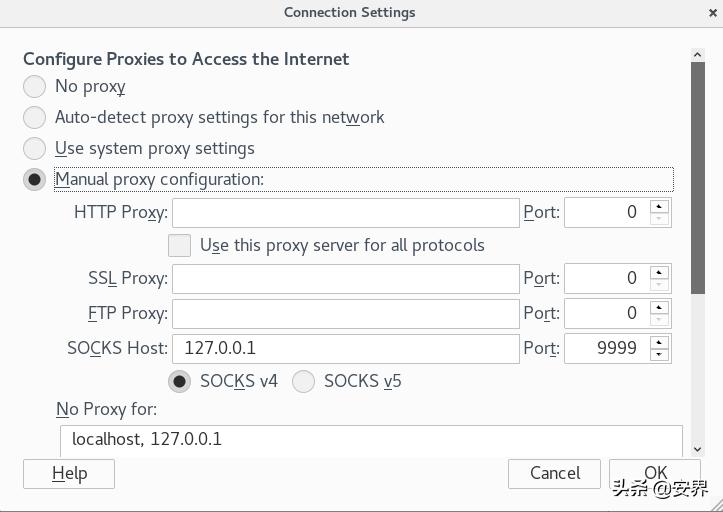The width and height of the screenshot is (723, 512).
Task: Click the No Proxy for text box
Action: pyautogui.click(x=370, y=440)
